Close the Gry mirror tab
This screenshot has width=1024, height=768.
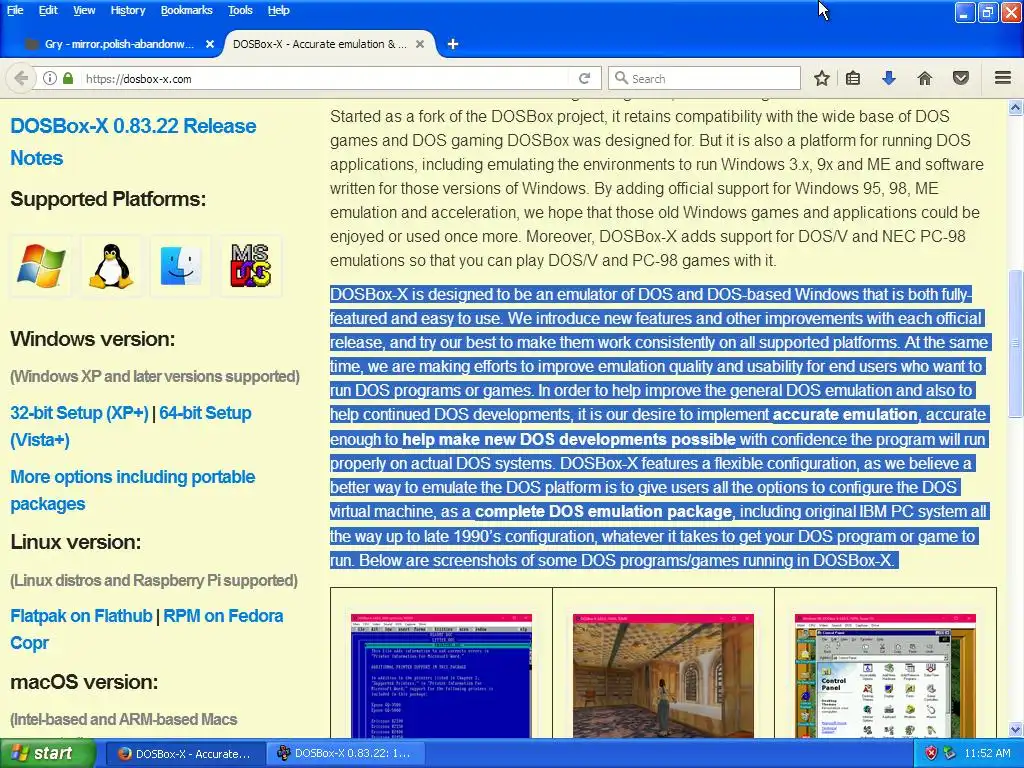point(210,44)
